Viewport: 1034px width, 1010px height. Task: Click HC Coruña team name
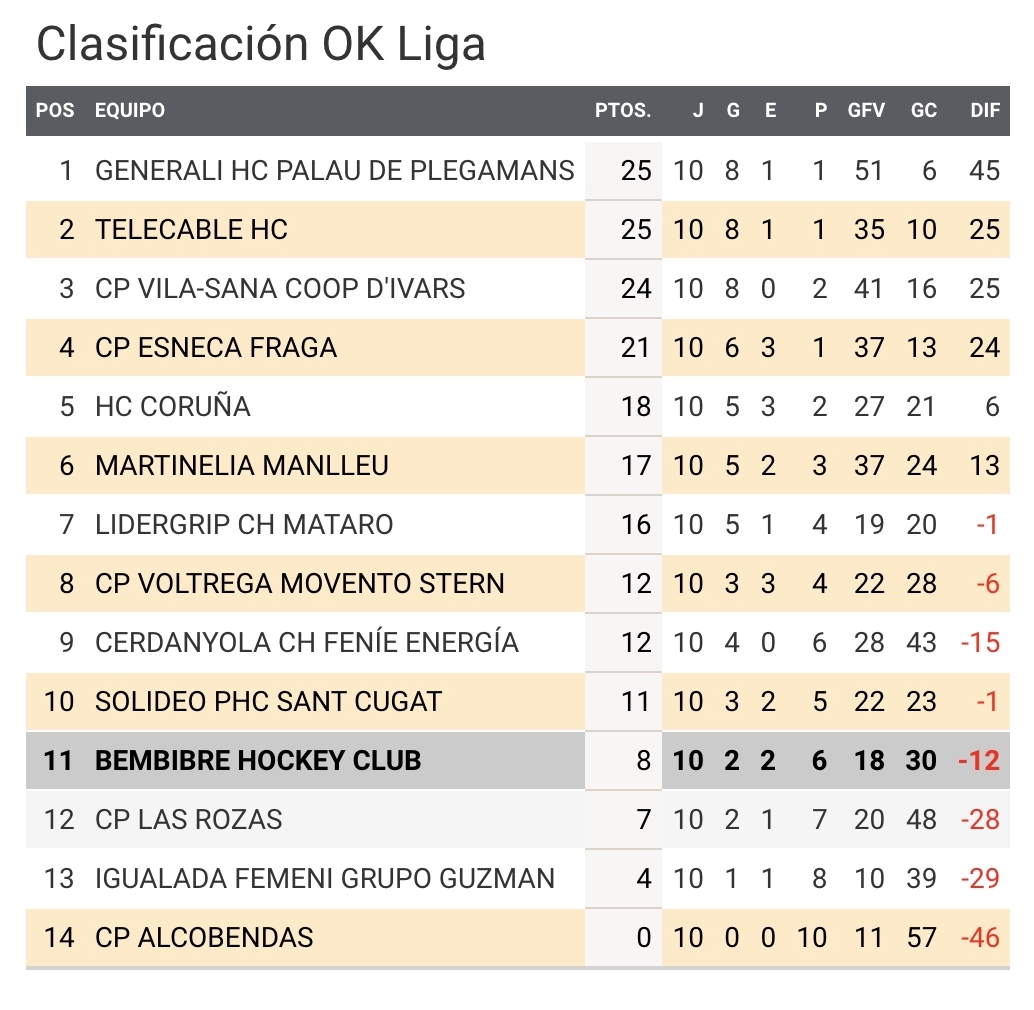(x=173, y=407)
